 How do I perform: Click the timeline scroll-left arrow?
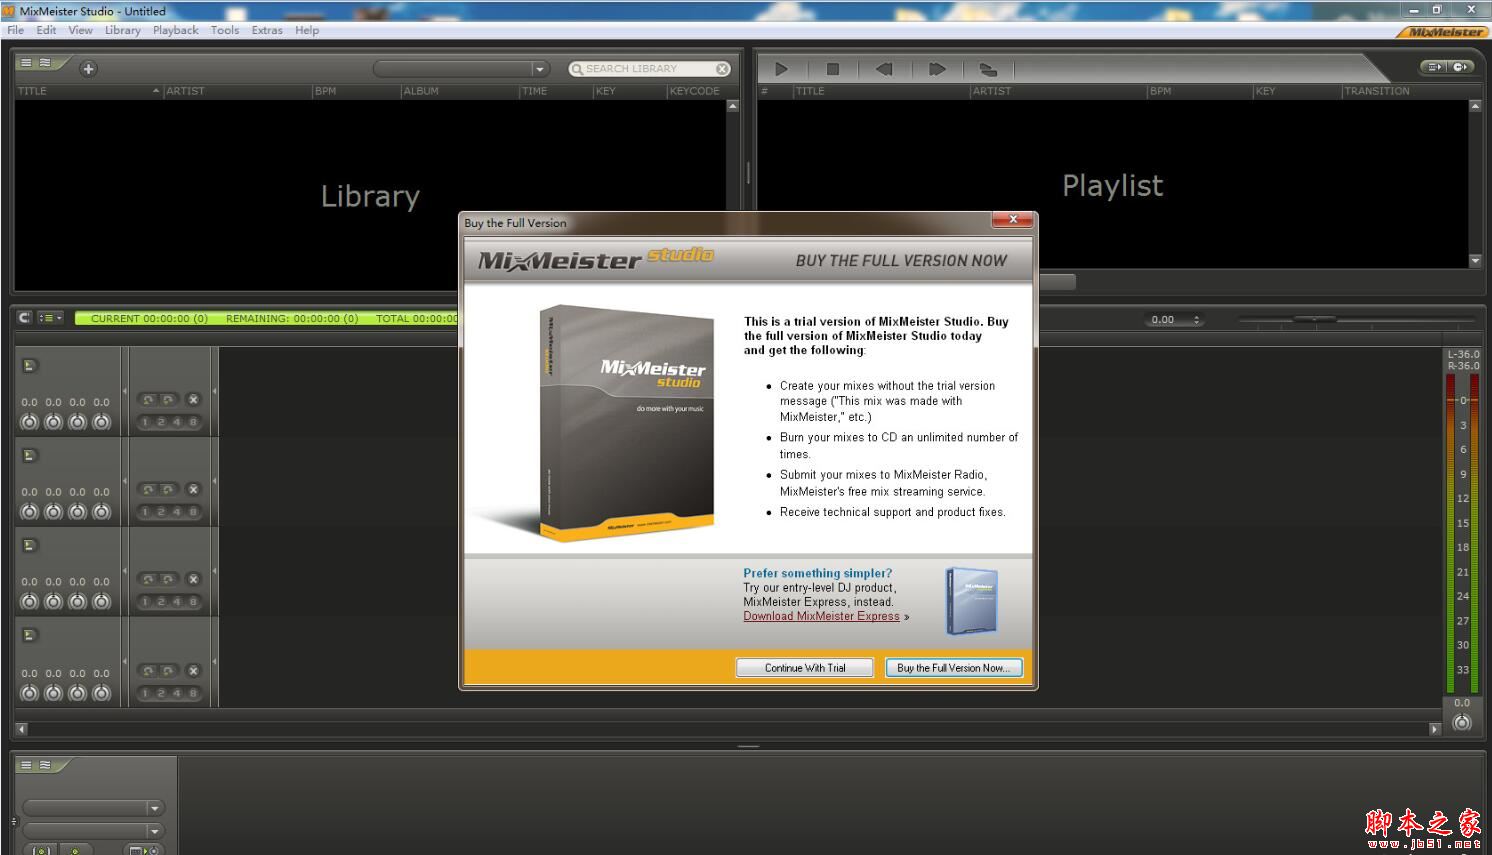tap(21, 729)
